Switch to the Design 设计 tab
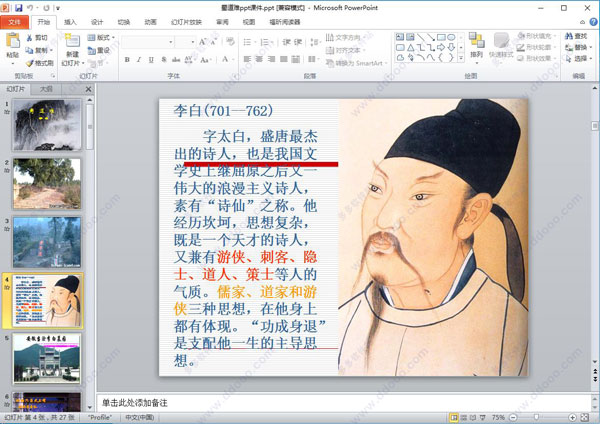This screenshot has width=600, height=424. tap(97, 22)
